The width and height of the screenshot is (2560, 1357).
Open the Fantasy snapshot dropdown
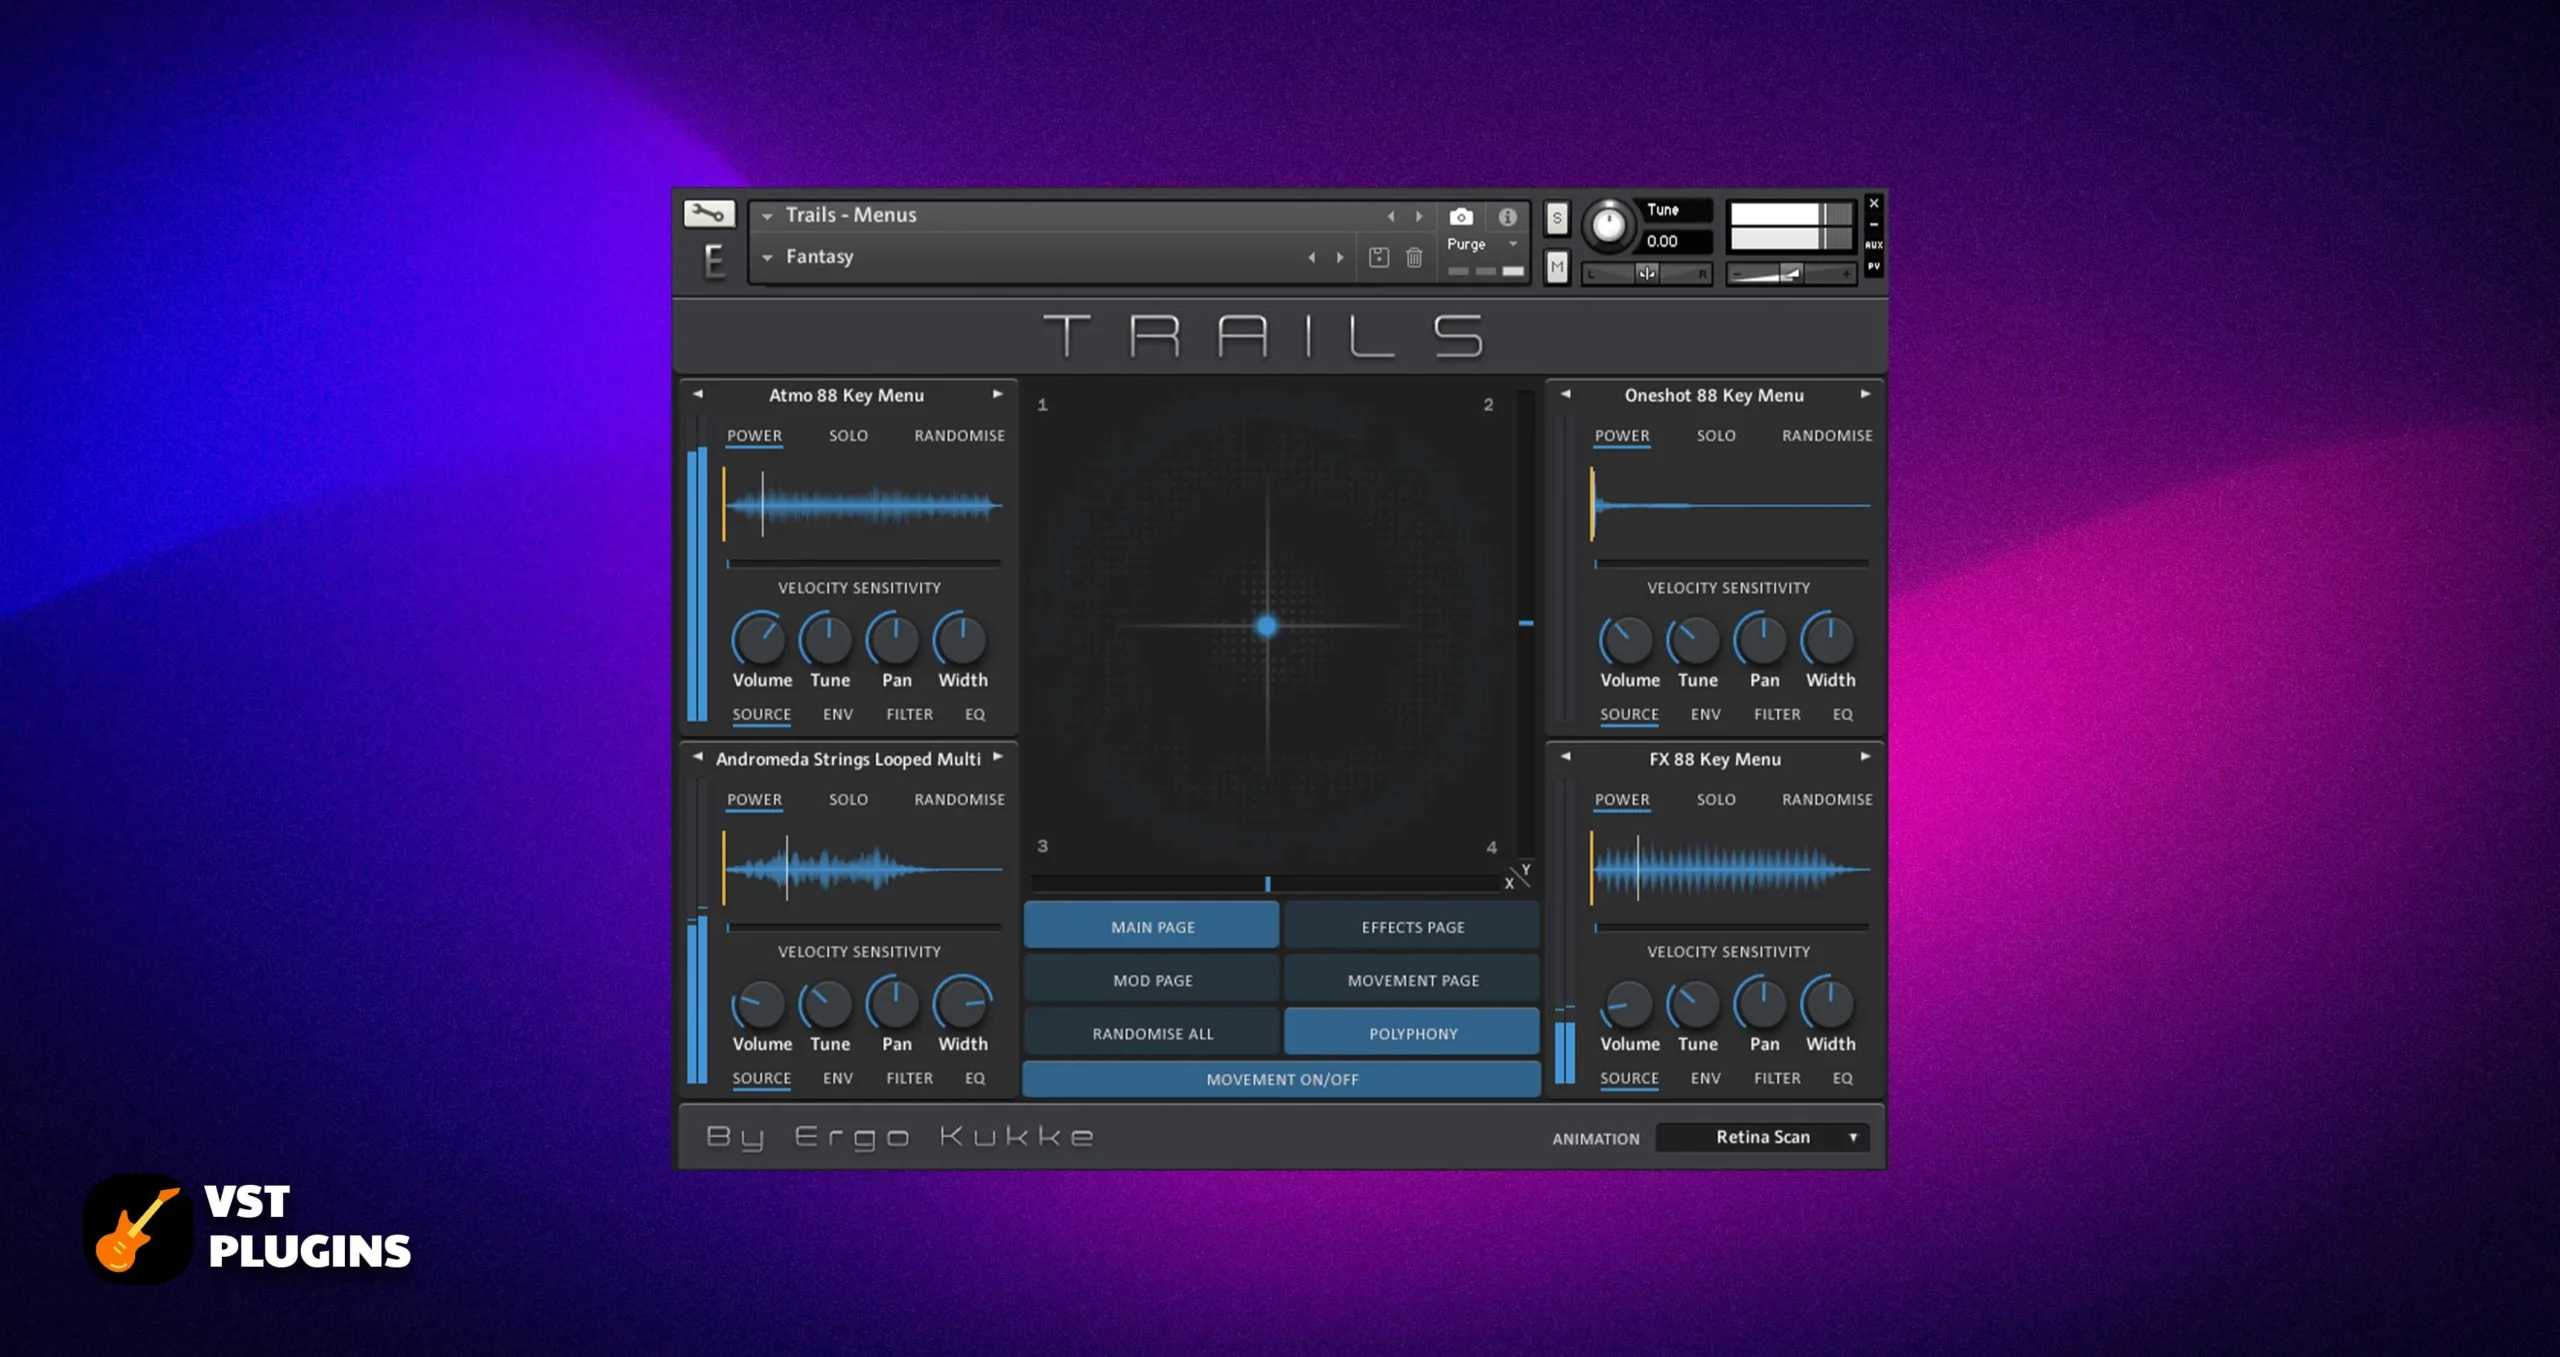[767, 258]
